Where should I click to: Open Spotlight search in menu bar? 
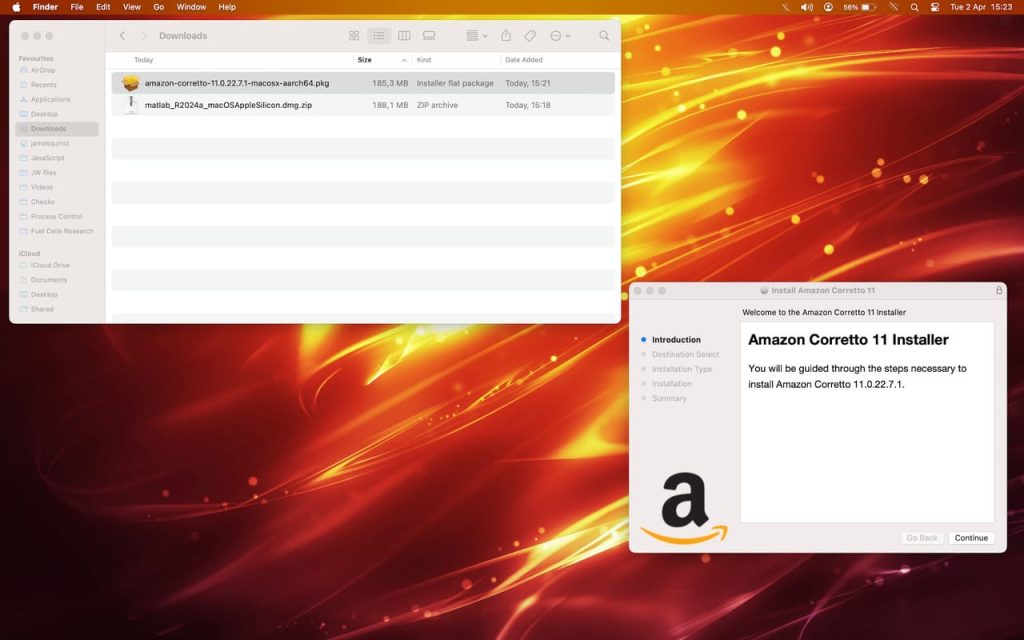click(x=914, y=7)
